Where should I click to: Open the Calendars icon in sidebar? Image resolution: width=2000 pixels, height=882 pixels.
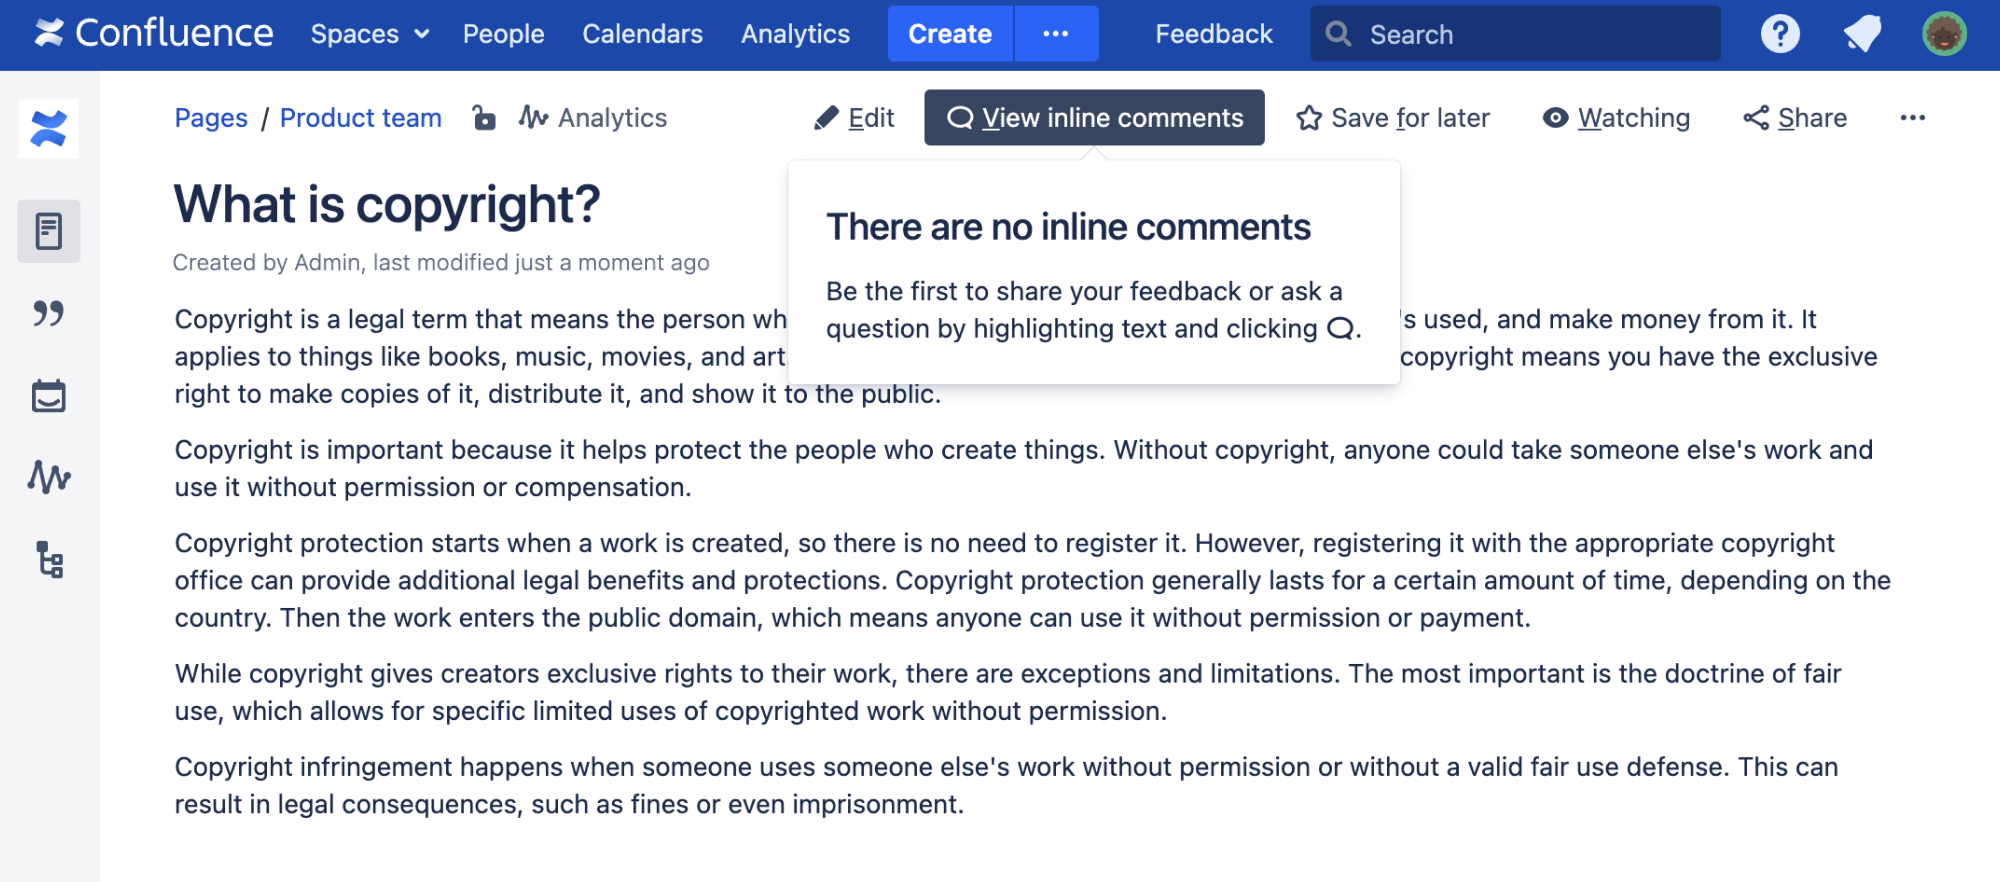(48, 396)
